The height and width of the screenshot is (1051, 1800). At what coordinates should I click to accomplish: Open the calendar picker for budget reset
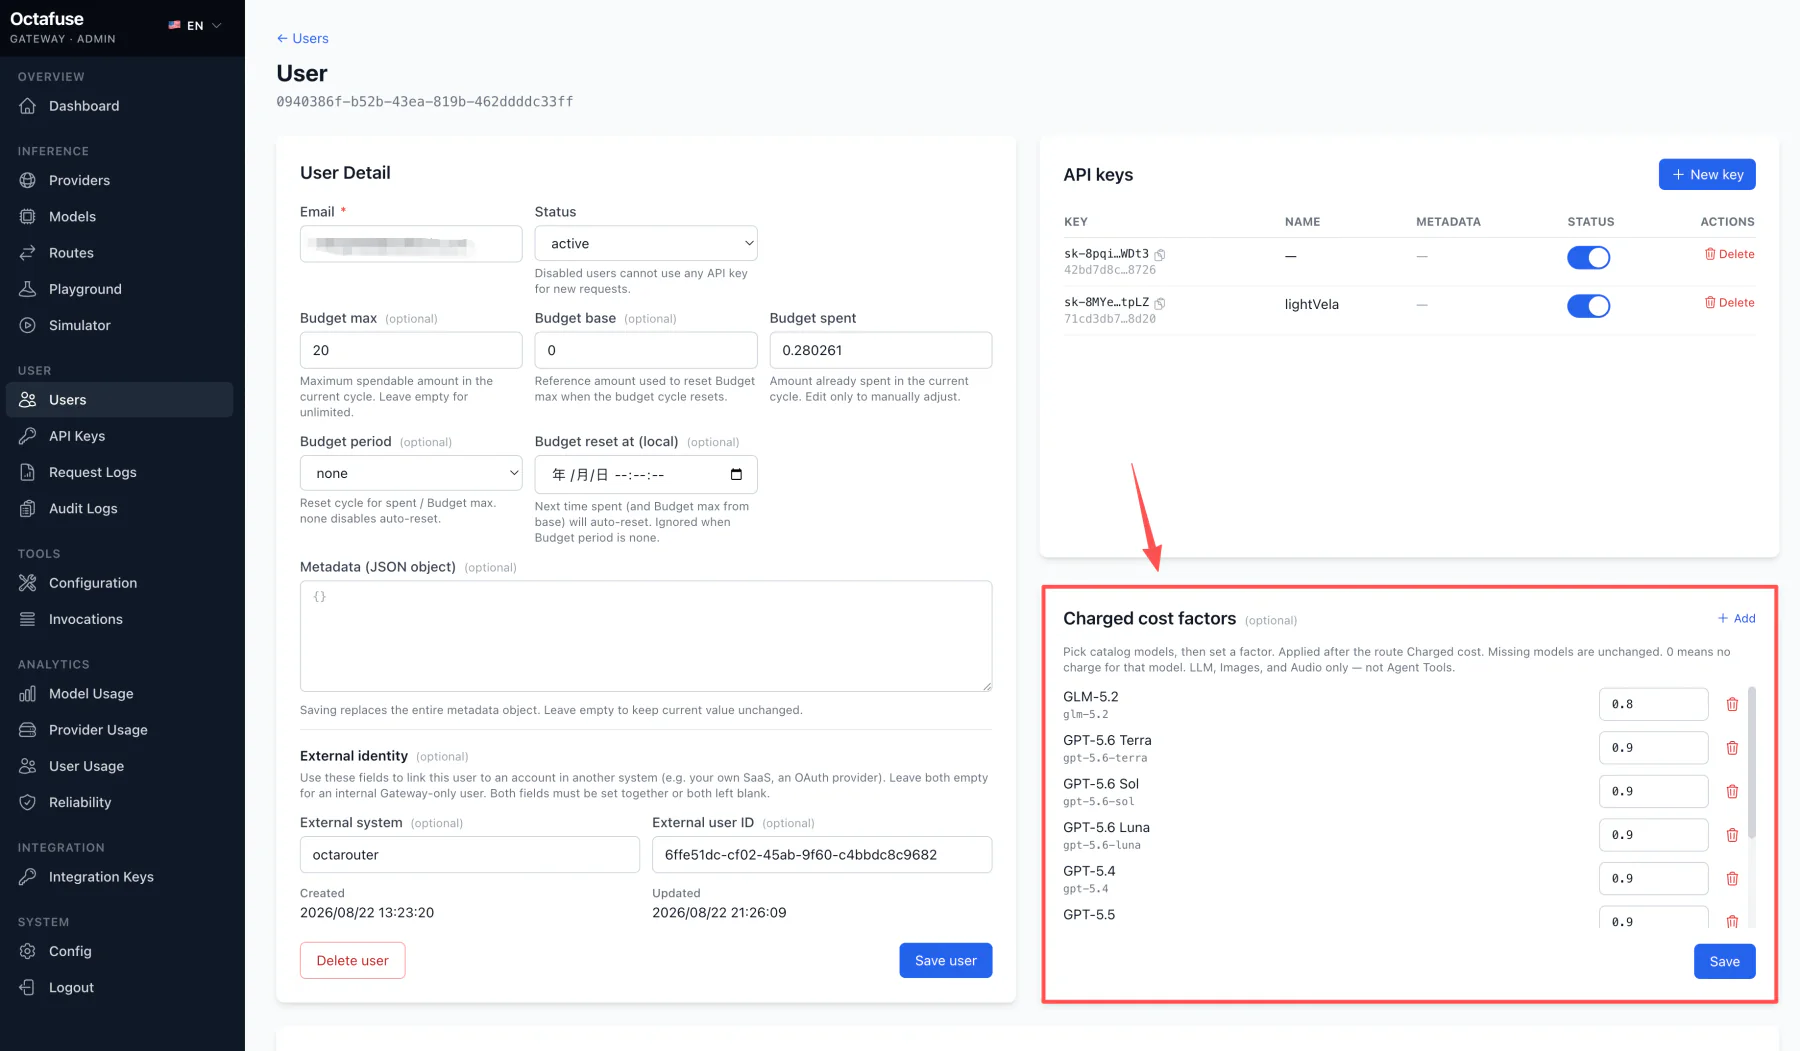point(736,474)
